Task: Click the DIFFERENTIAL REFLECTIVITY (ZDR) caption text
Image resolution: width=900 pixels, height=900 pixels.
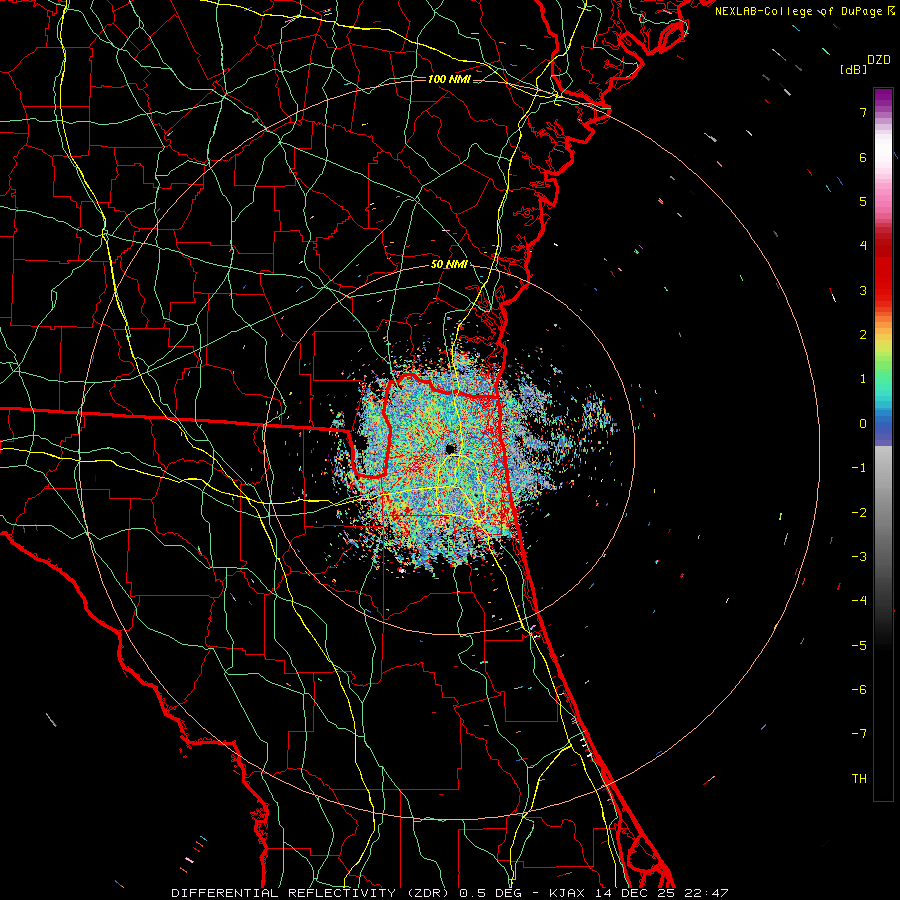Action: [x=311, y=893]
